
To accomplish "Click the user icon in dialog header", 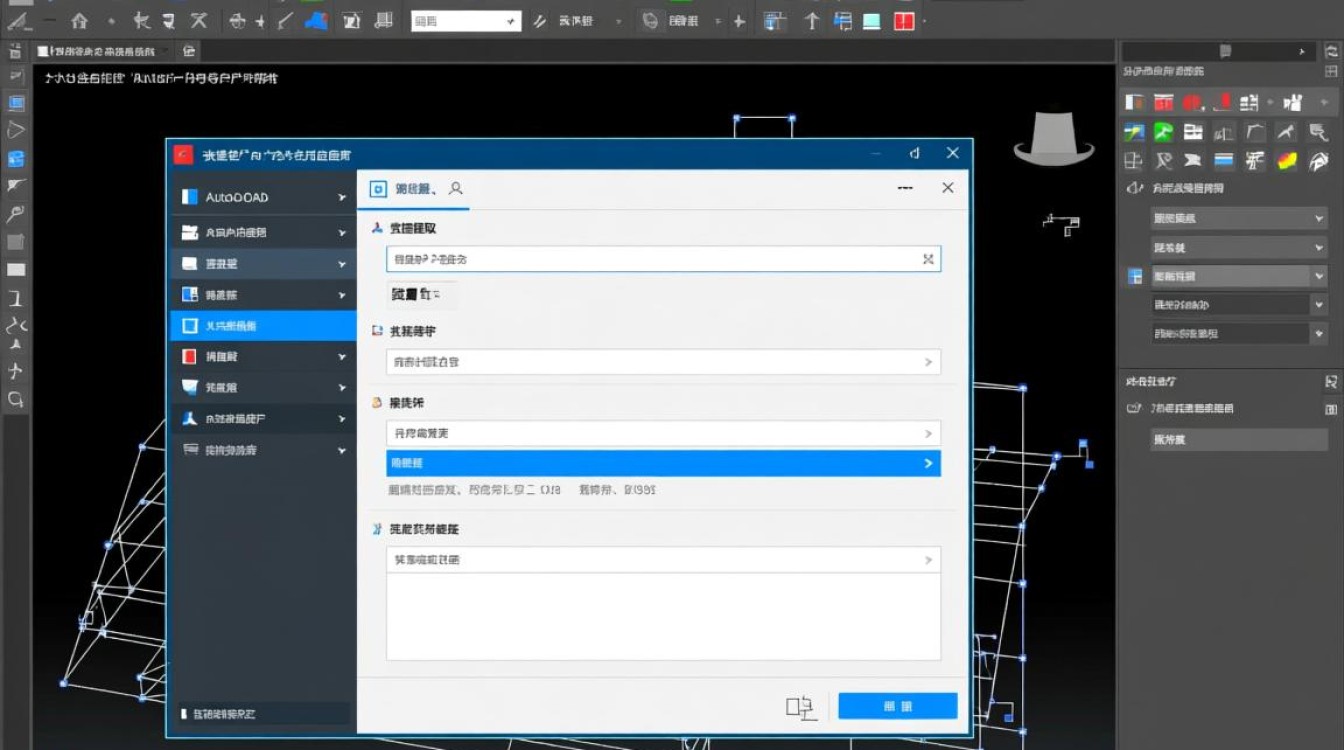I will [456, 188].
